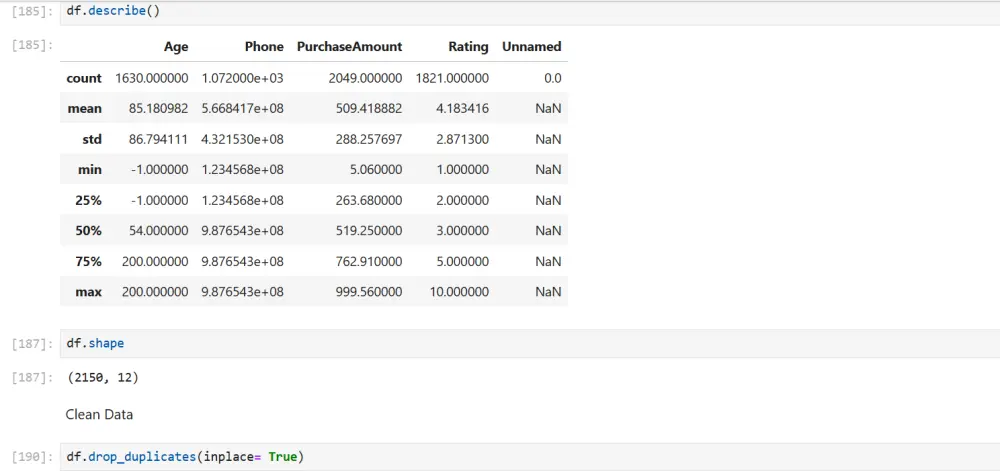Click the df.describe() code cell

coord(530,12)
